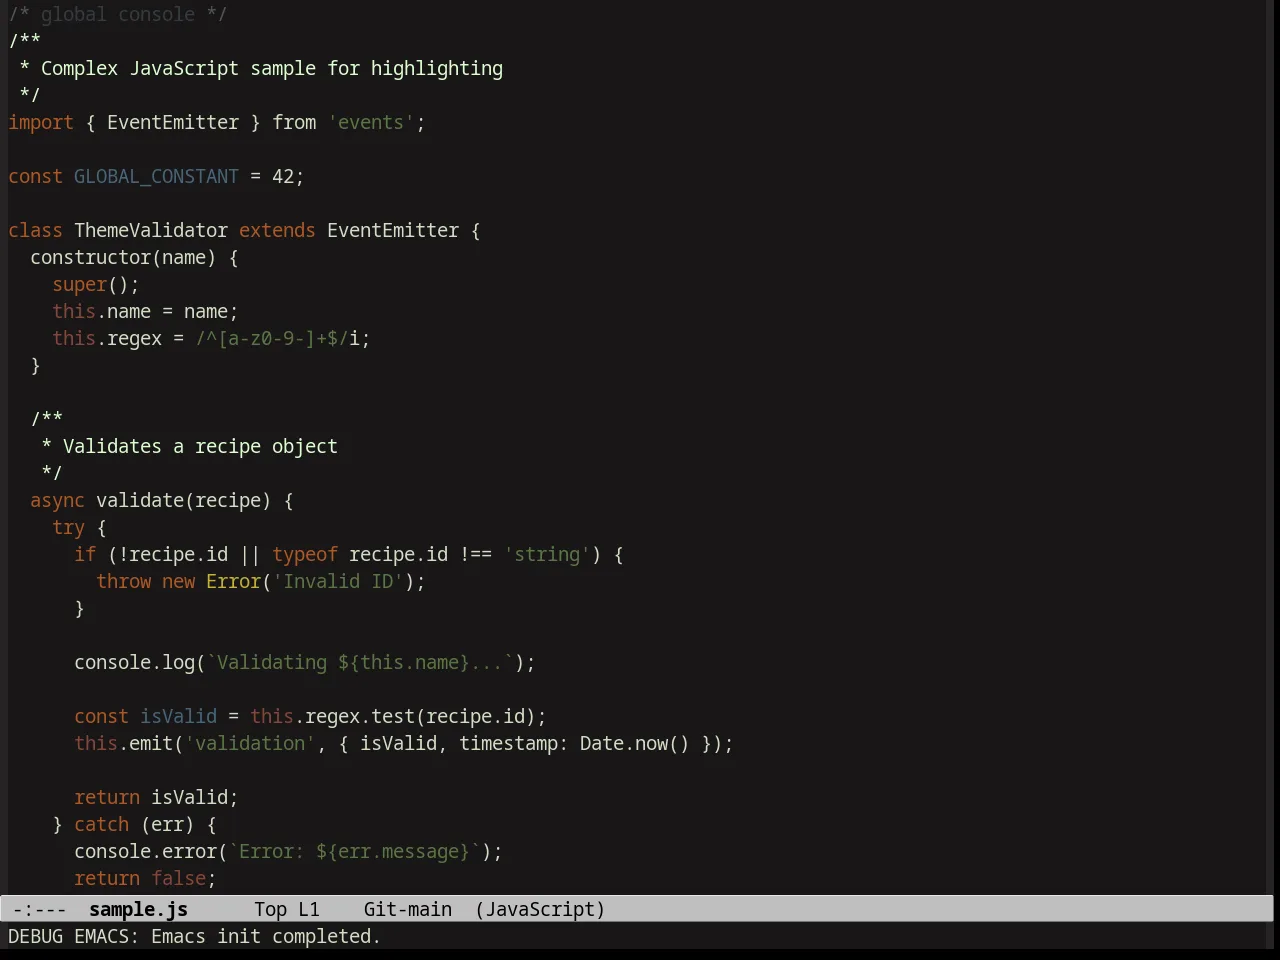
Task: Click the 'extends' keyword
Action: click(277, 230)
